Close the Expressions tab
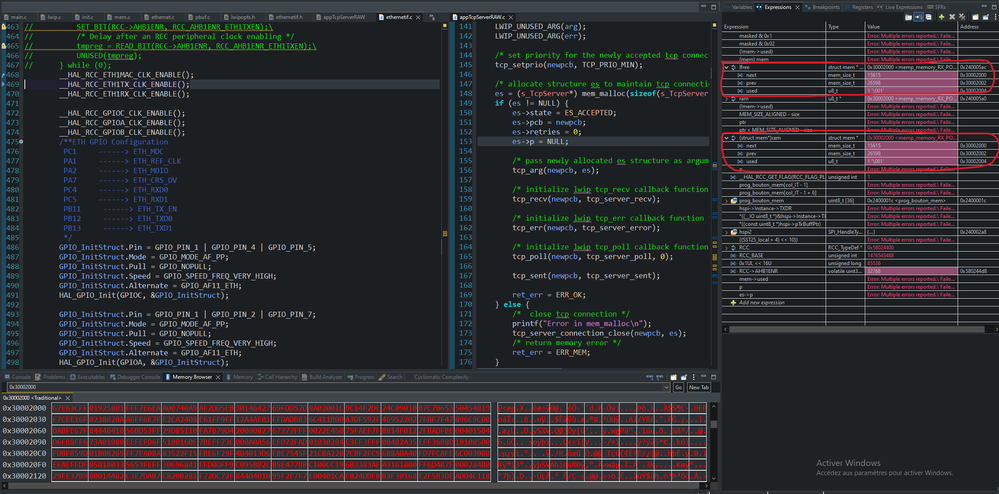This screenshot has width=999, height=494. point(797,7)
